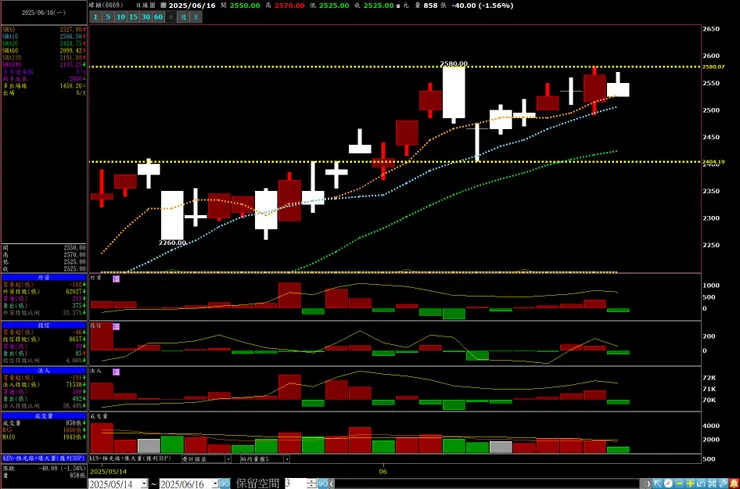This screenshot has width=740, height=489.
Task: Click the stepper arrows of 保留空間 field
Action: [312, 484]
